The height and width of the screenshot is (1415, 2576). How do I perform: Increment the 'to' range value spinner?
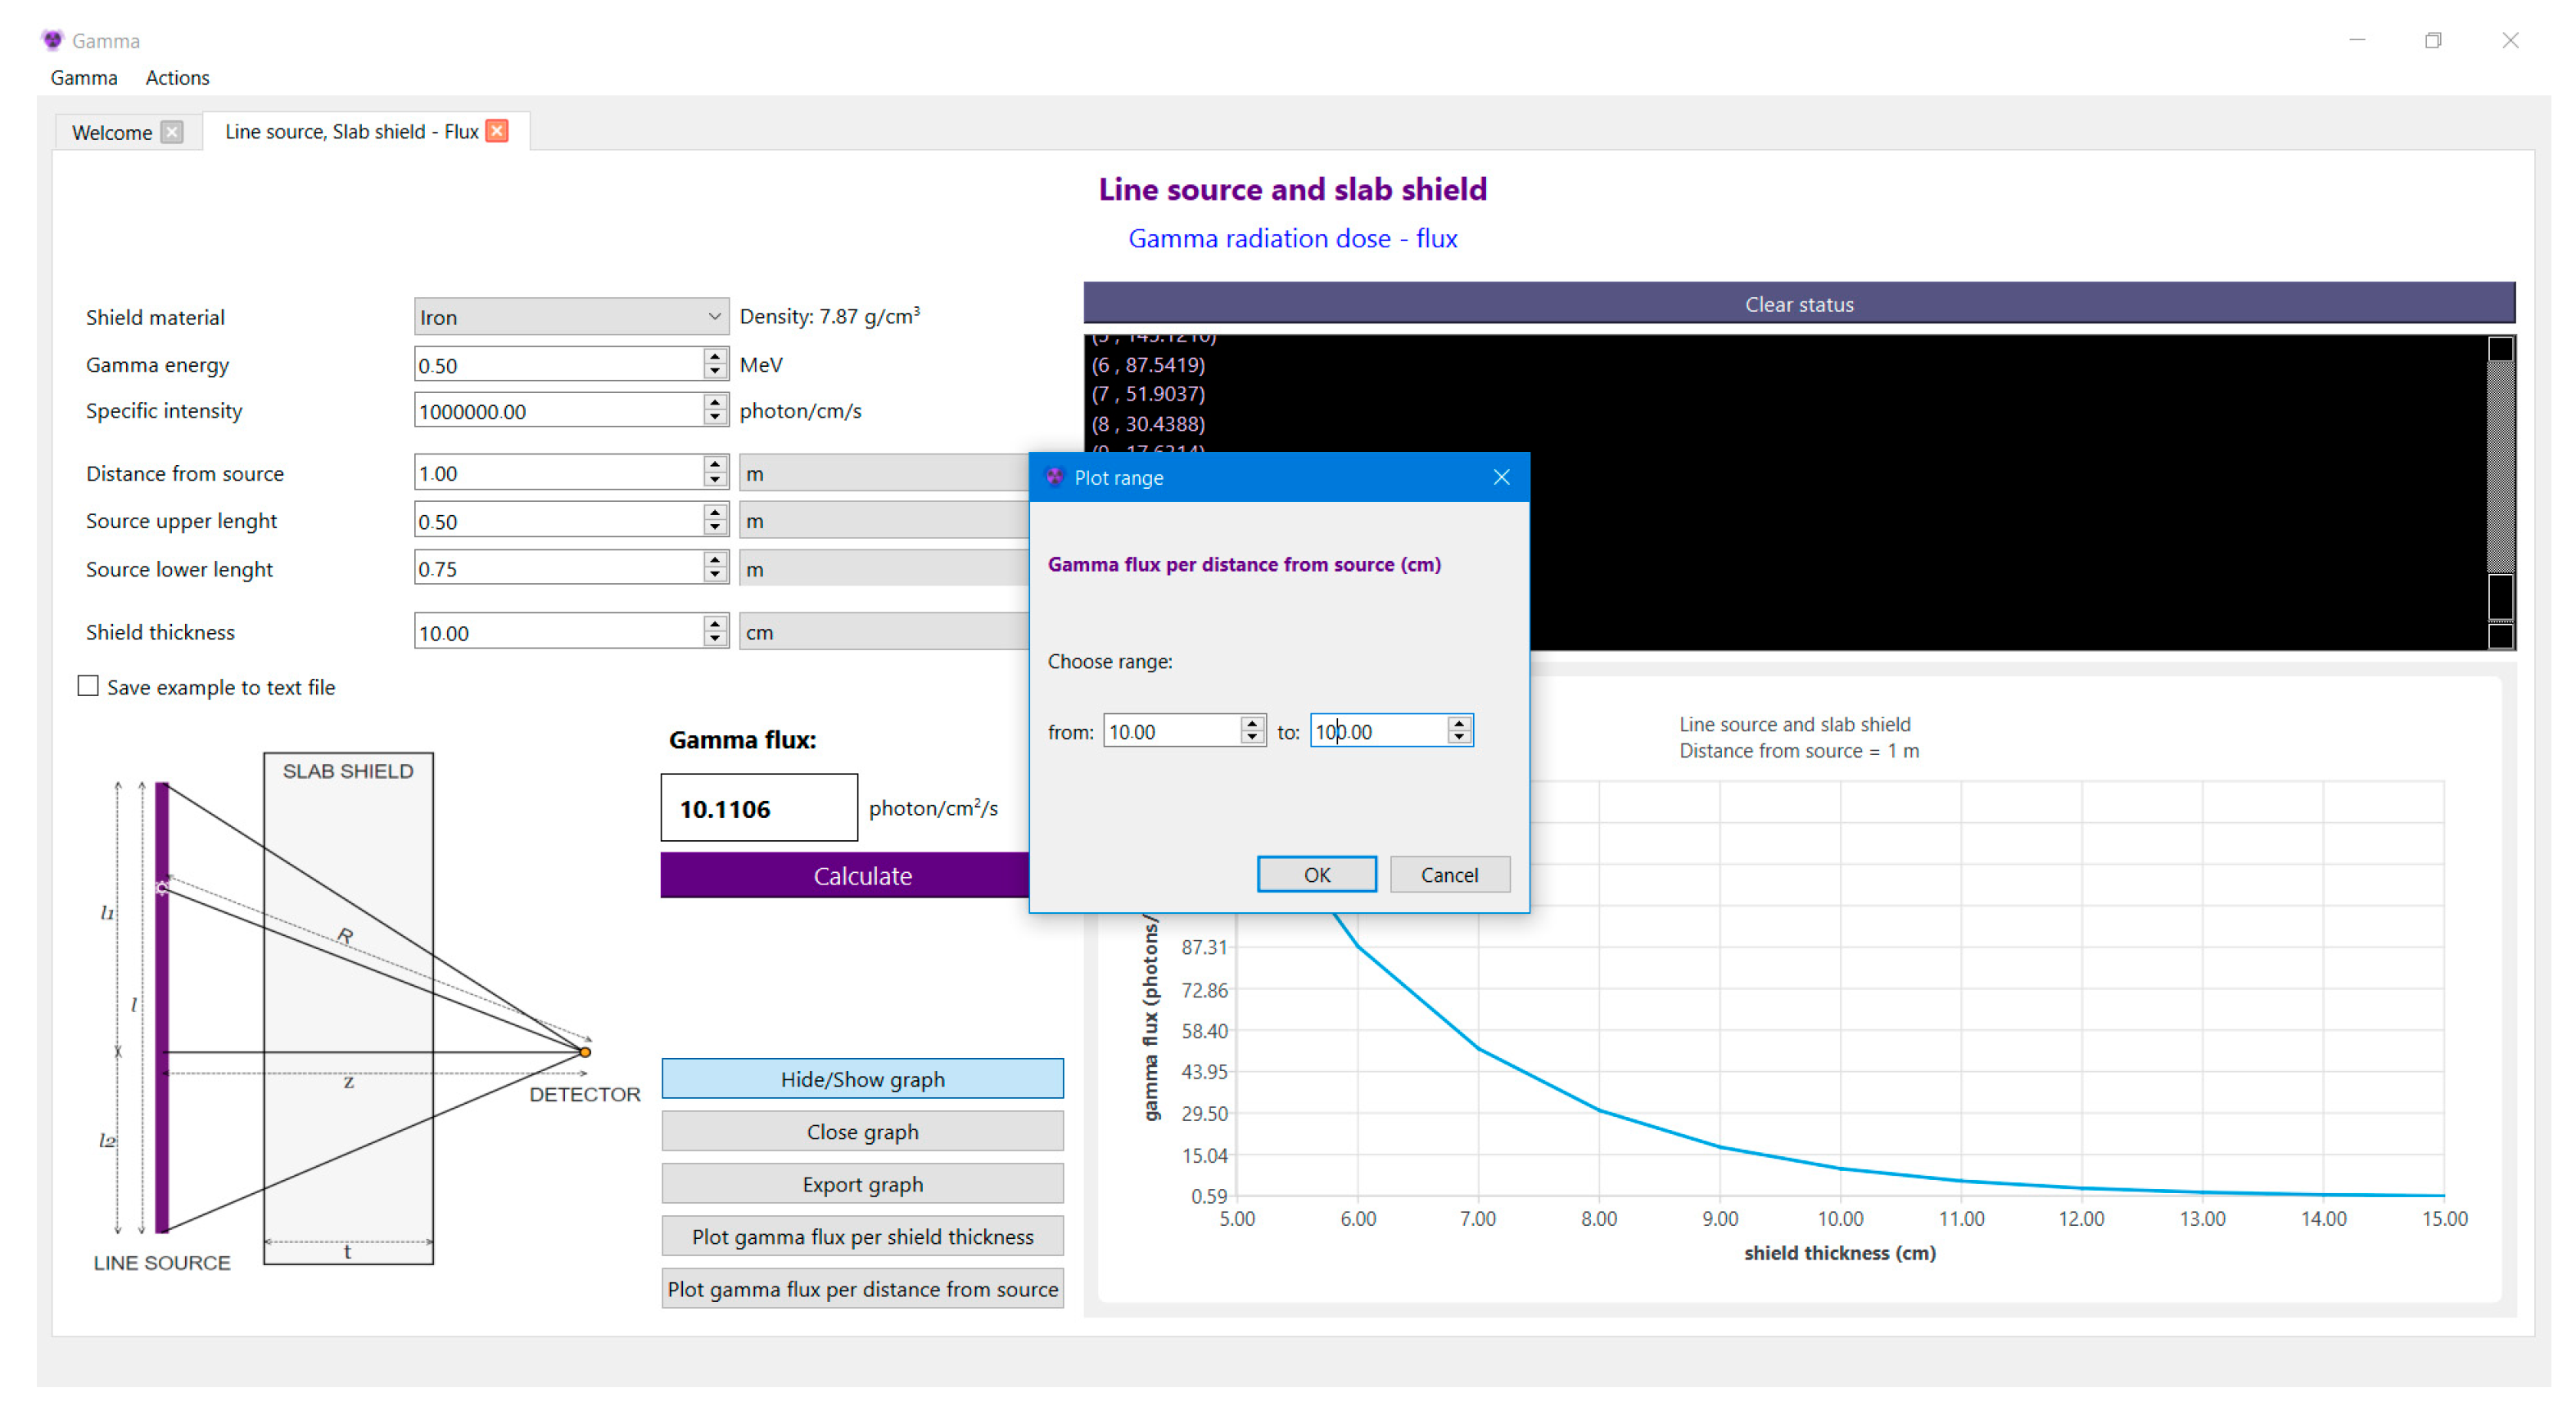(1459, 724)
